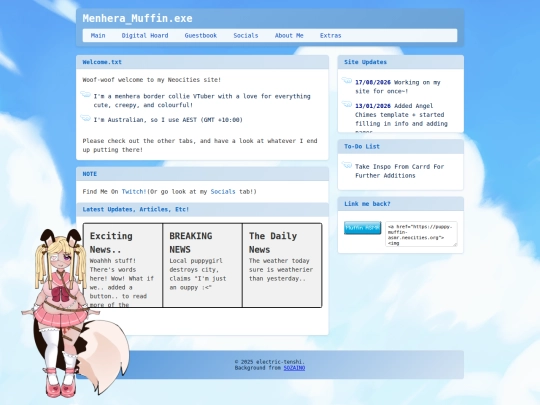The height and width of the screenshot is (405, 540).
Task: Click the bullet icon beside menhera border collie line
Action: (x=85, y=94)
